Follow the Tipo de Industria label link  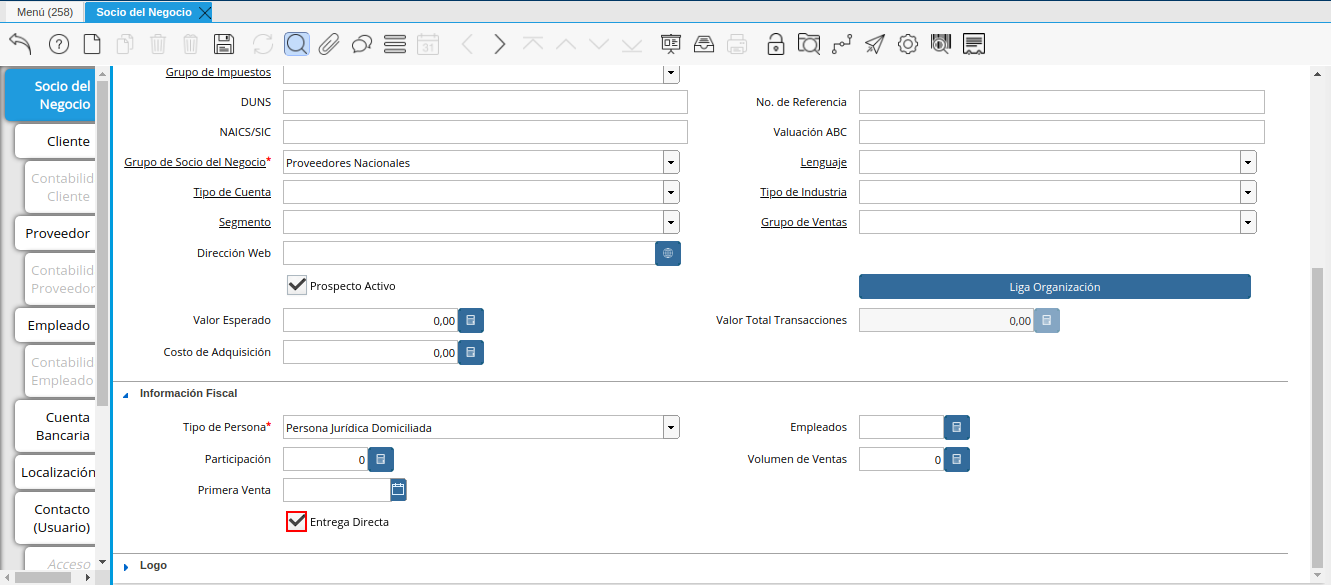click(803, 192)
